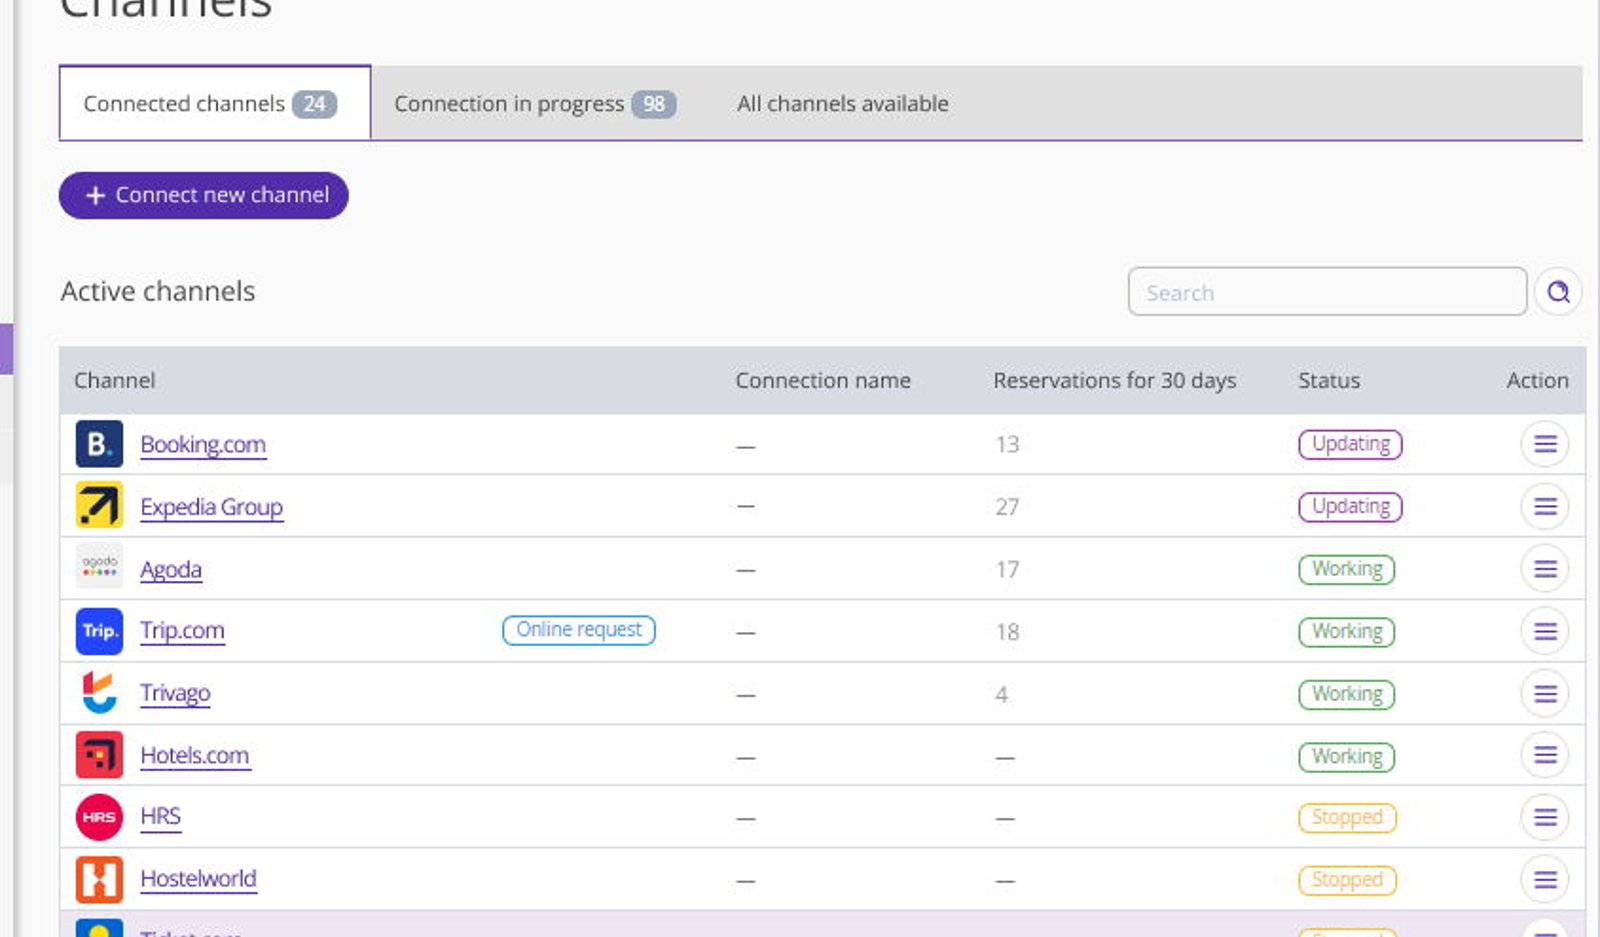The height and width of the screenshot is (937, 1600).
Task: Click the Online request badge
Action: (579, 630)
